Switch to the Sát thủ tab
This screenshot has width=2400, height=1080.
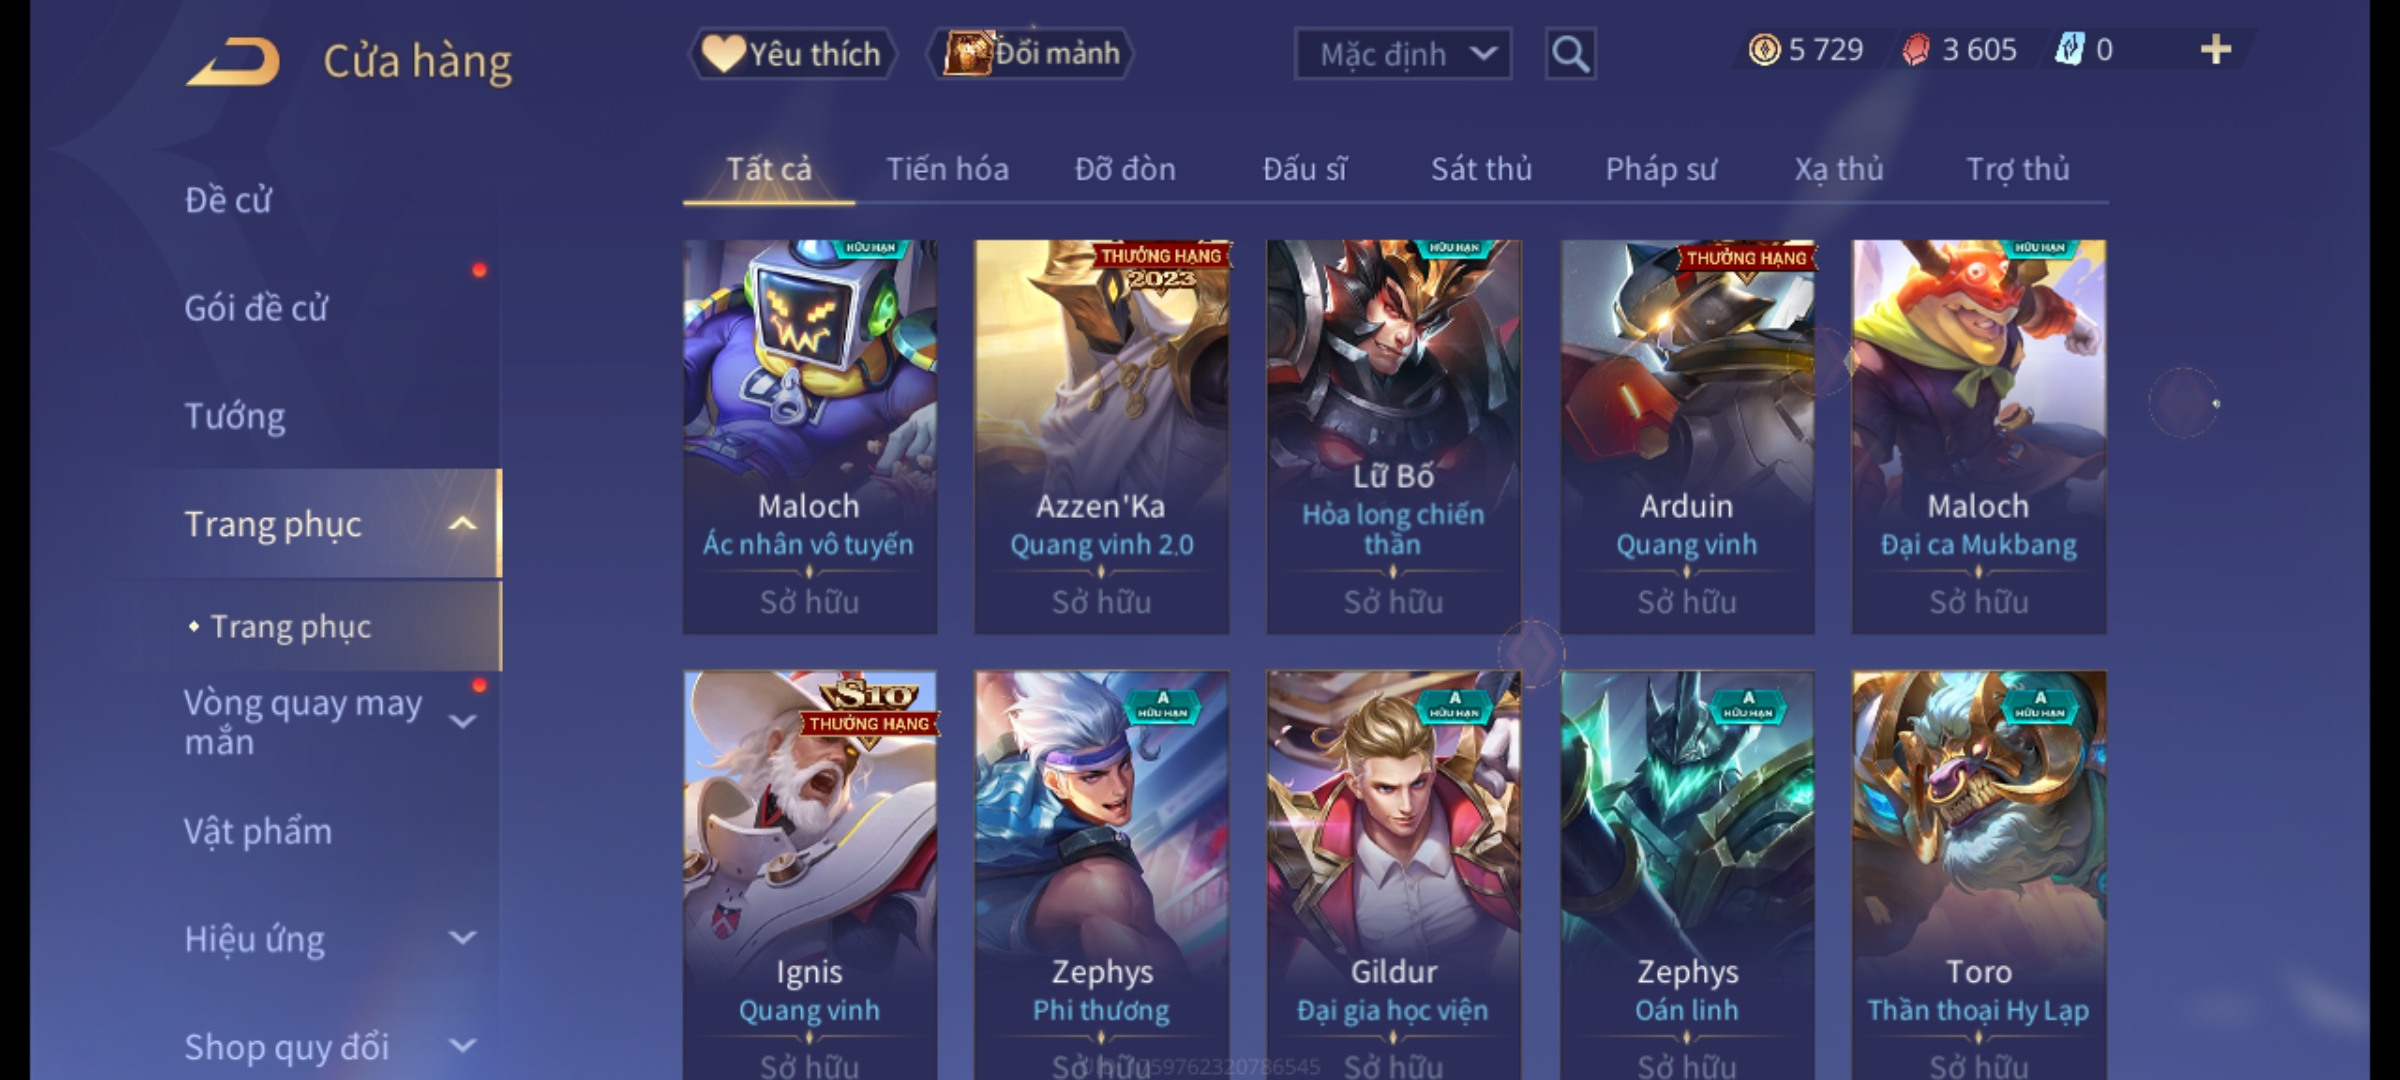[1481, 169]
